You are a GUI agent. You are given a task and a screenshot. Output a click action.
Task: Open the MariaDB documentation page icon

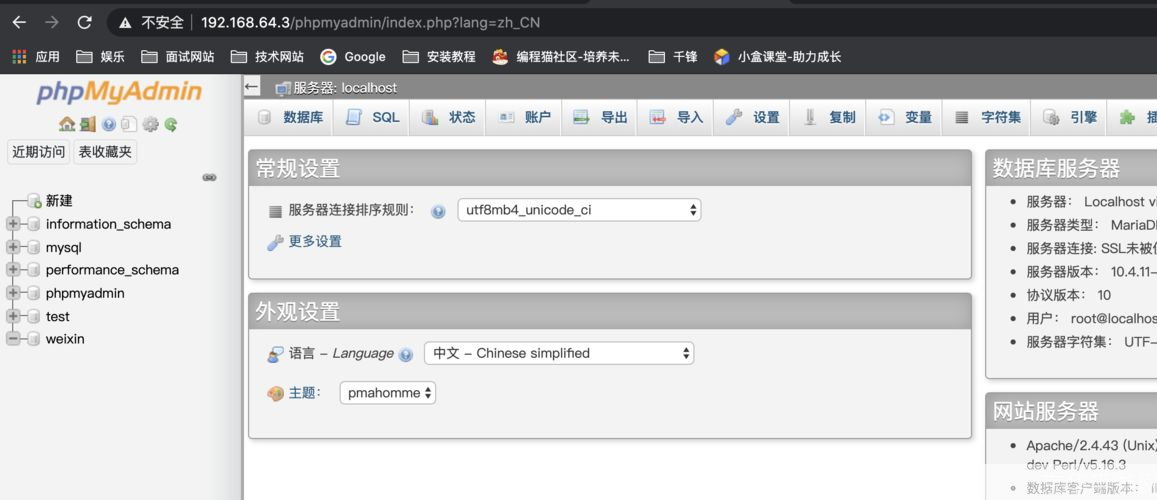[x=129, y=124]
